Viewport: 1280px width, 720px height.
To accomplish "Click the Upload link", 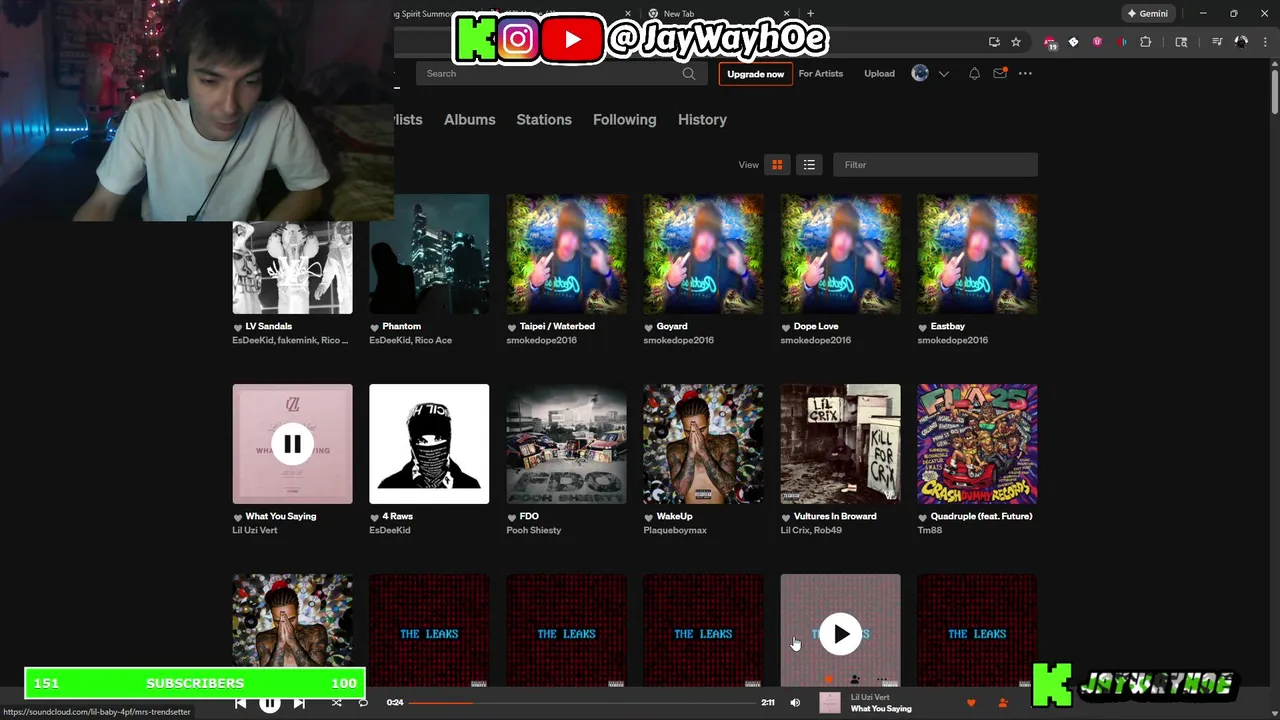I will click(879, 73).
